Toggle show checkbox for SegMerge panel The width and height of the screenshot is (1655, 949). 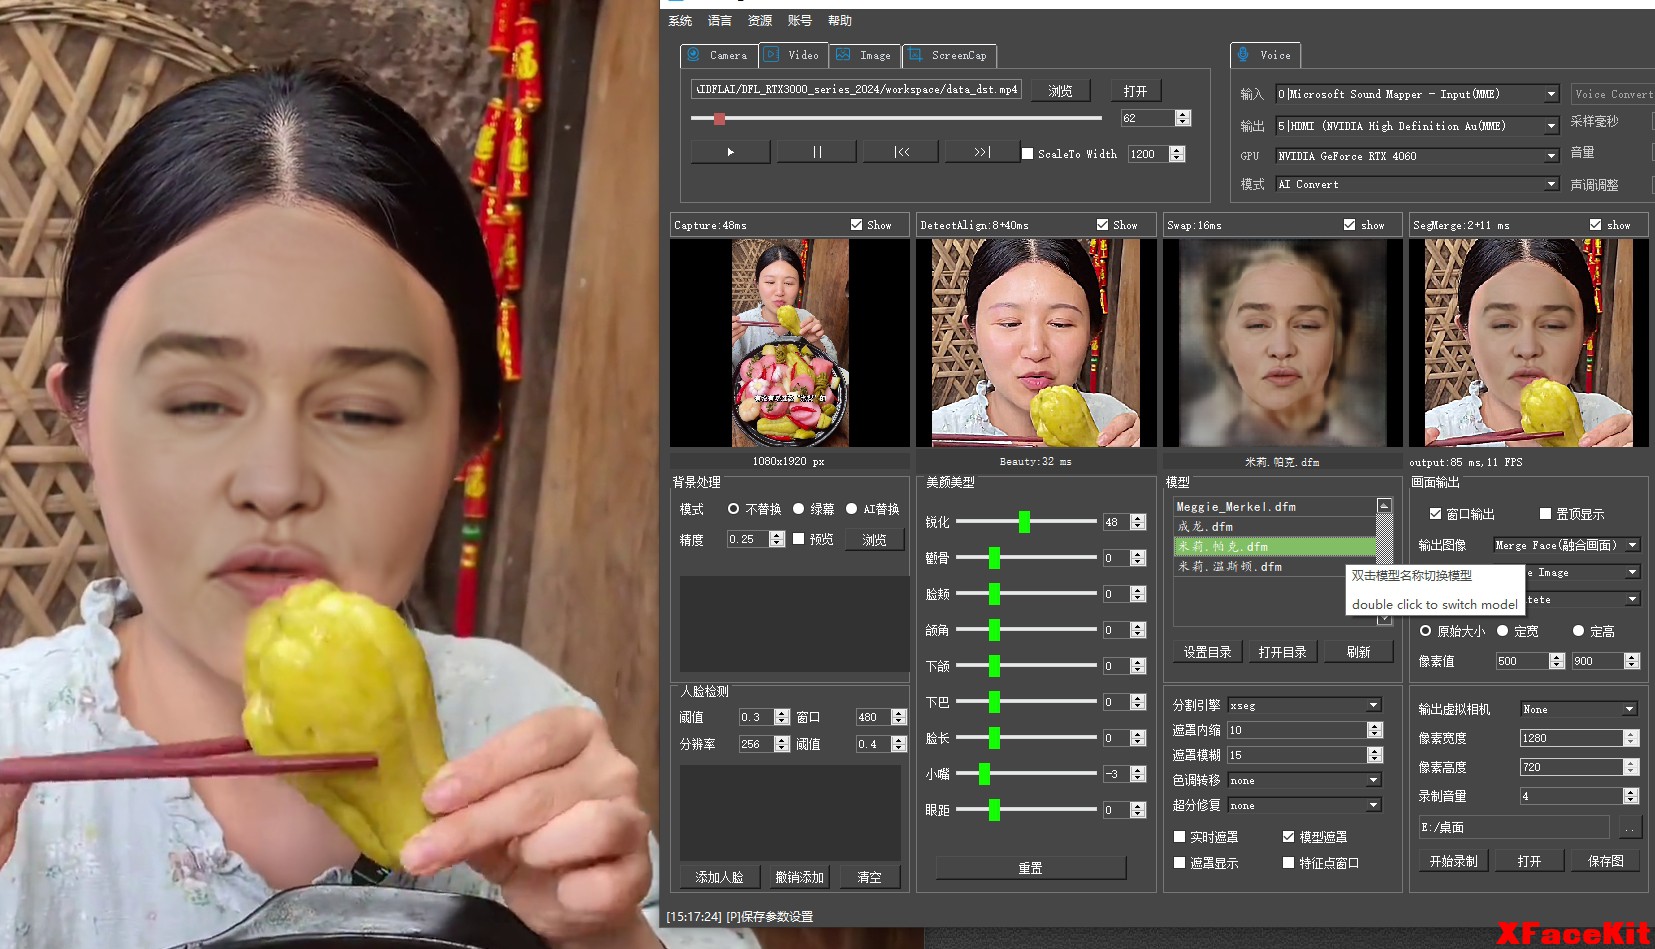click(1595, 225)
